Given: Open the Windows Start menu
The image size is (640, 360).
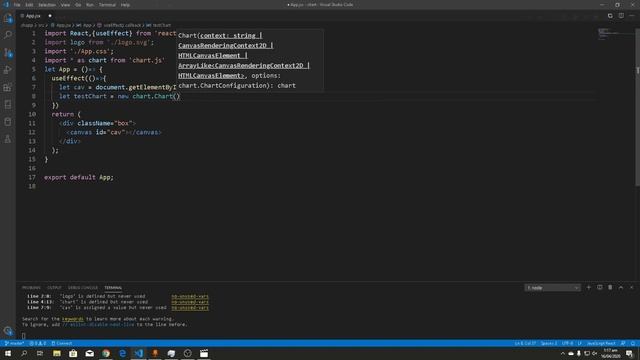Looking at the screenshot, I should [8, 353].
